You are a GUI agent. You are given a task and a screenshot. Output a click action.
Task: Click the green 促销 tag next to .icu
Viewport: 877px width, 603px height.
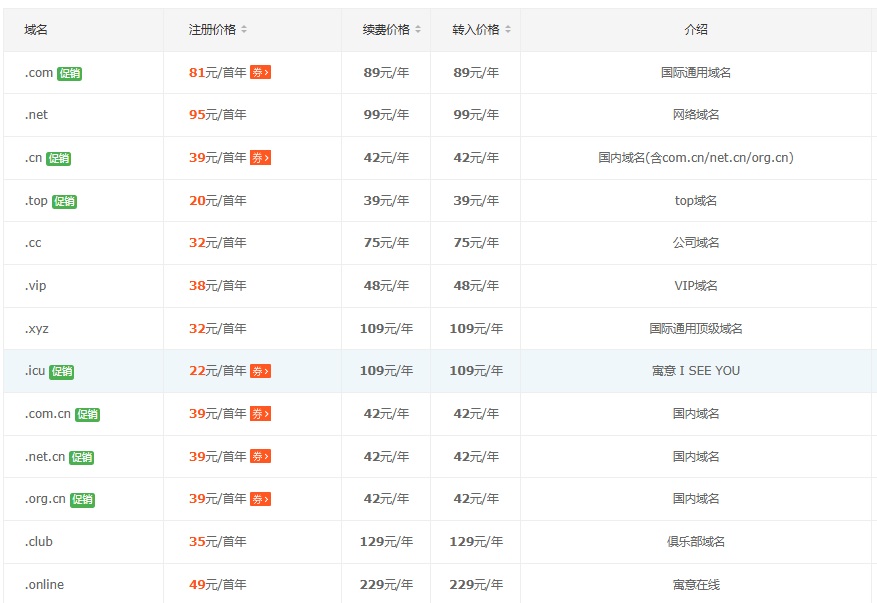pos(61,372)
